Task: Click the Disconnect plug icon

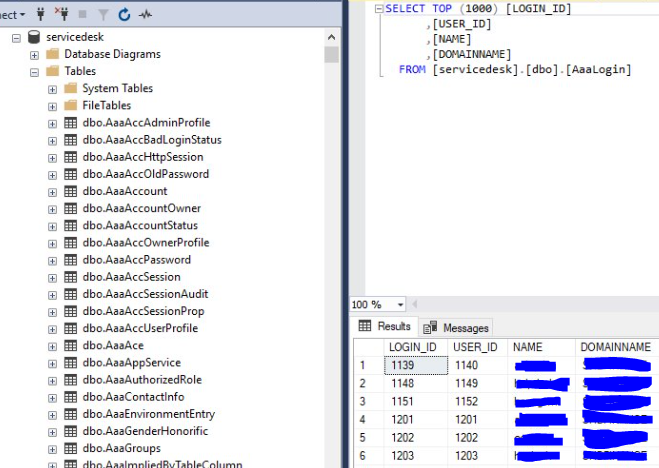Action: click(61, 14)
